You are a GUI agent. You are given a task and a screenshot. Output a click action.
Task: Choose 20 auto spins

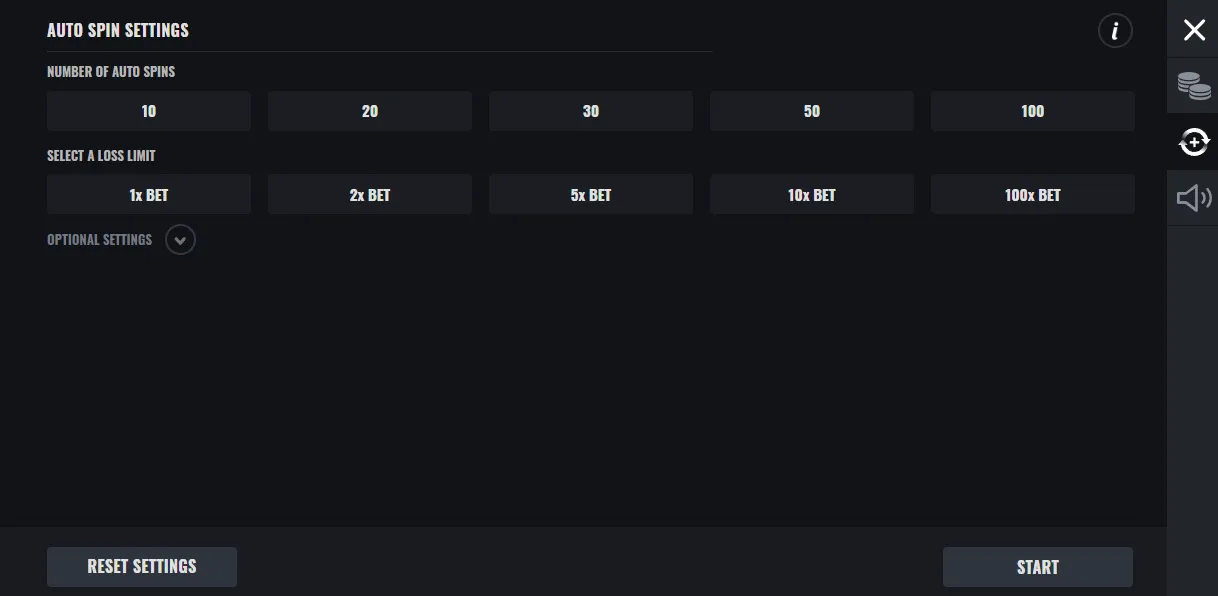[370, 111]
